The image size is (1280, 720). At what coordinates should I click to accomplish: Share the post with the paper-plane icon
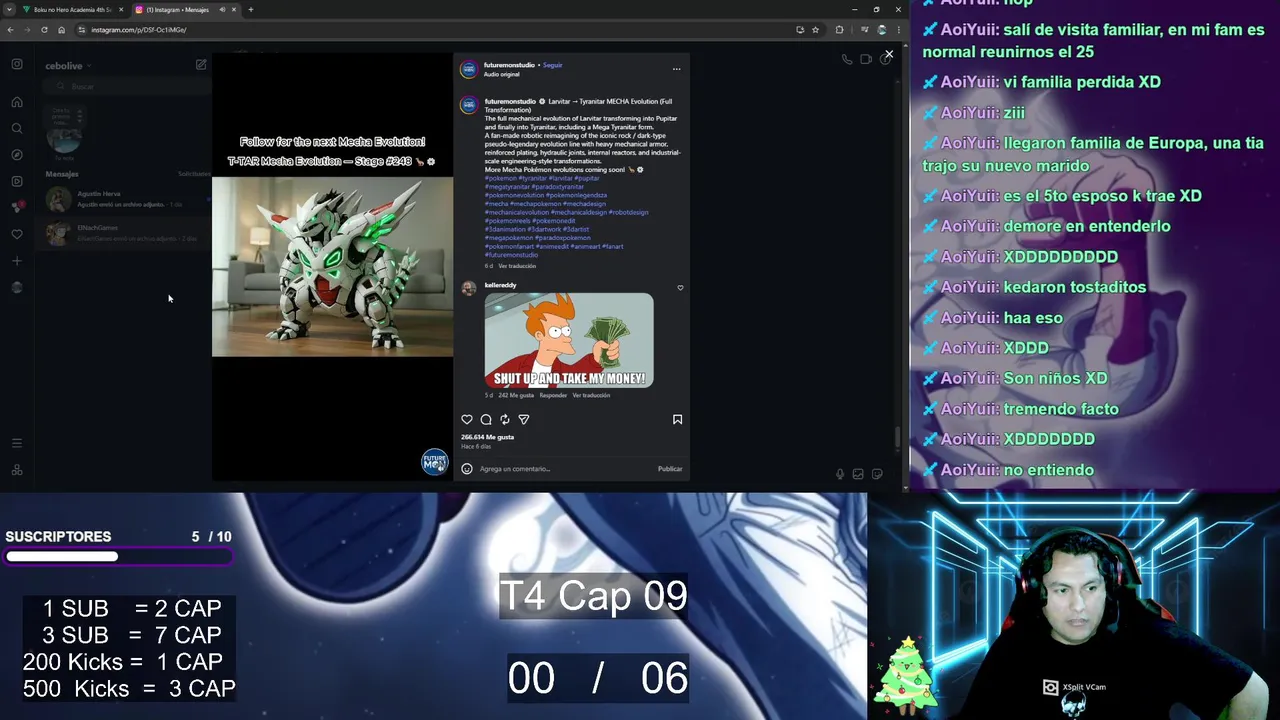pyautogui.click(x=524, y=420)
